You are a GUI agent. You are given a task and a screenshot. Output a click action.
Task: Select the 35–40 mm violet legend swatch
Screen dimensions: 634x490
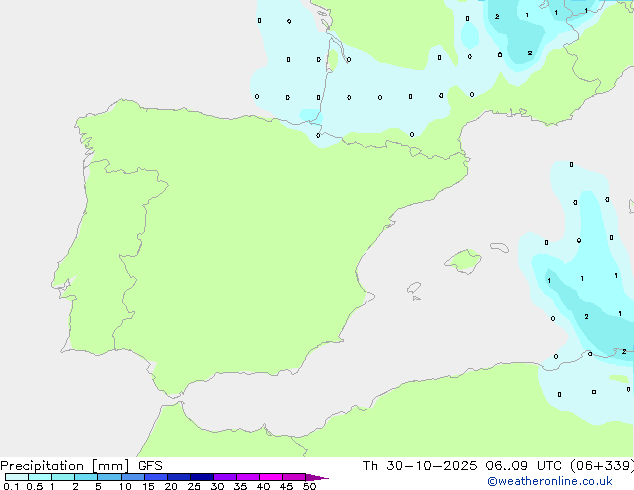tap(247, 477)
